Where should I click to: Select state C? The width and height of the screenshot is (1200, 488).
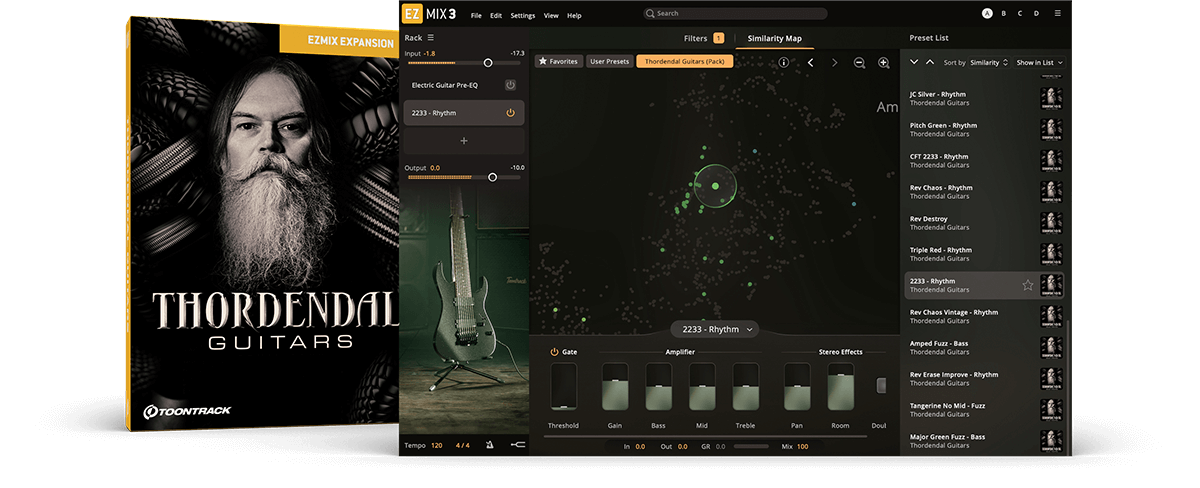click(1019, 13)
